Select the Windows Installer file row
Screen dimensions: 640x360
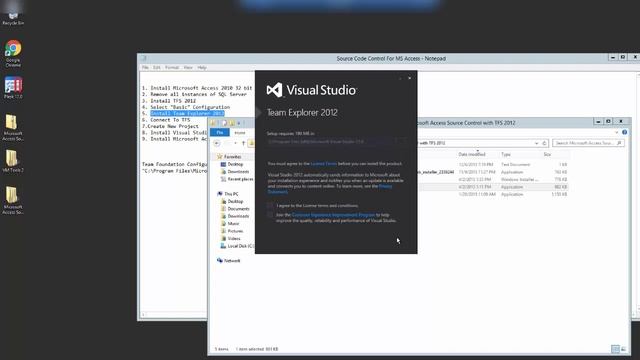[492, 179]
